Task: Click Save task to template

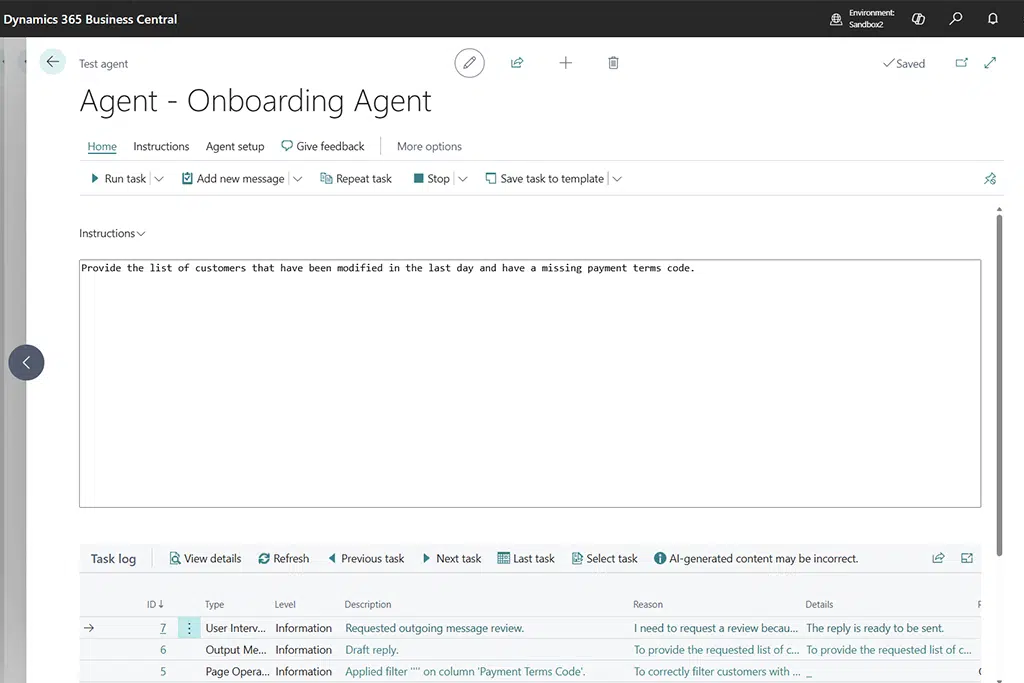Action: [545, 178]
